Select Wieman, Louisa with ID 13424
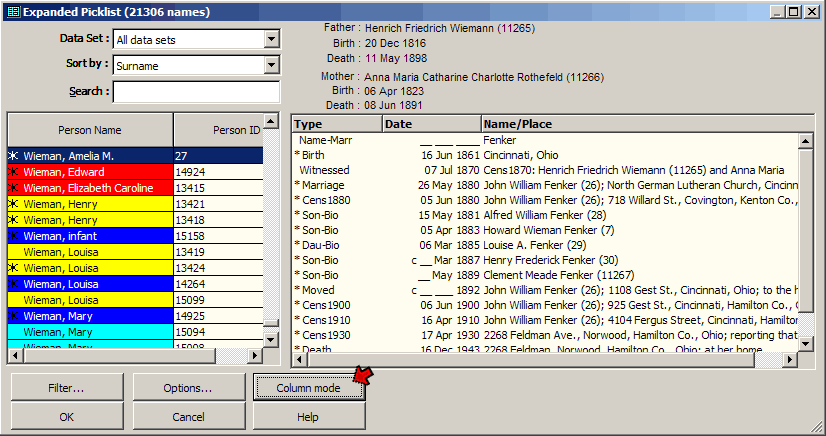This screenshot has height=436, width=826. tap(135, 268)
